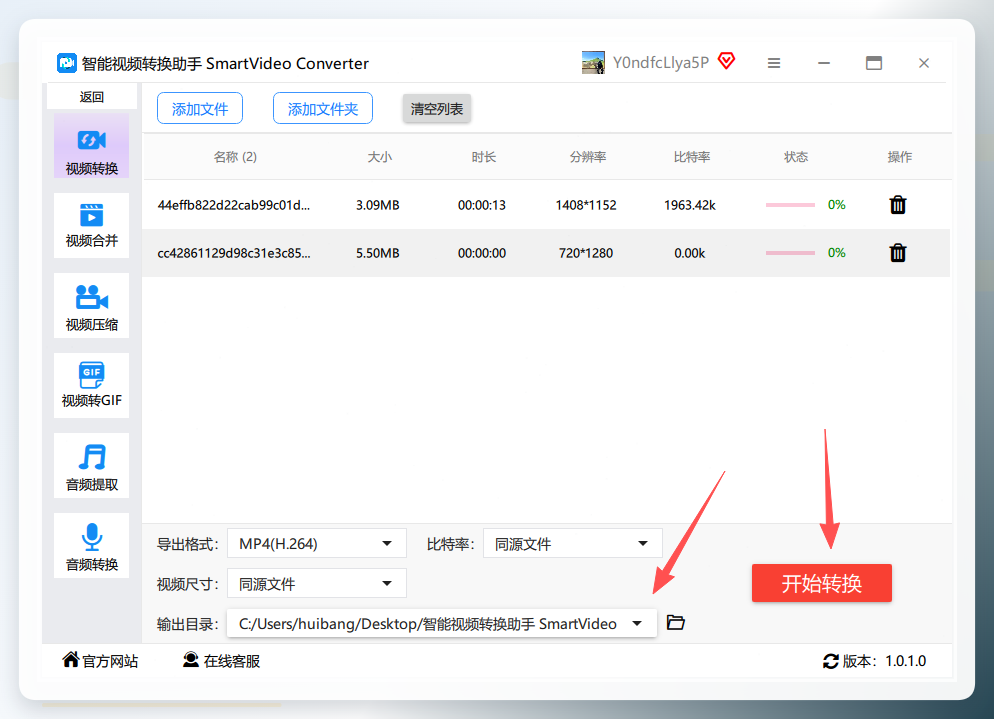Open the 音频转换 audio convert tool

click(x=91, y=545)
